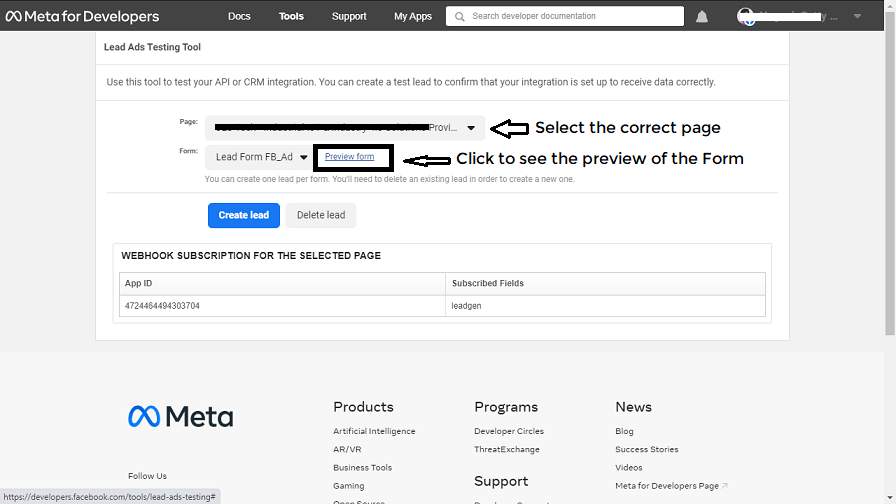Click the Delete lead button
Screen dimensions: 896x504
[x=321, y=215]
